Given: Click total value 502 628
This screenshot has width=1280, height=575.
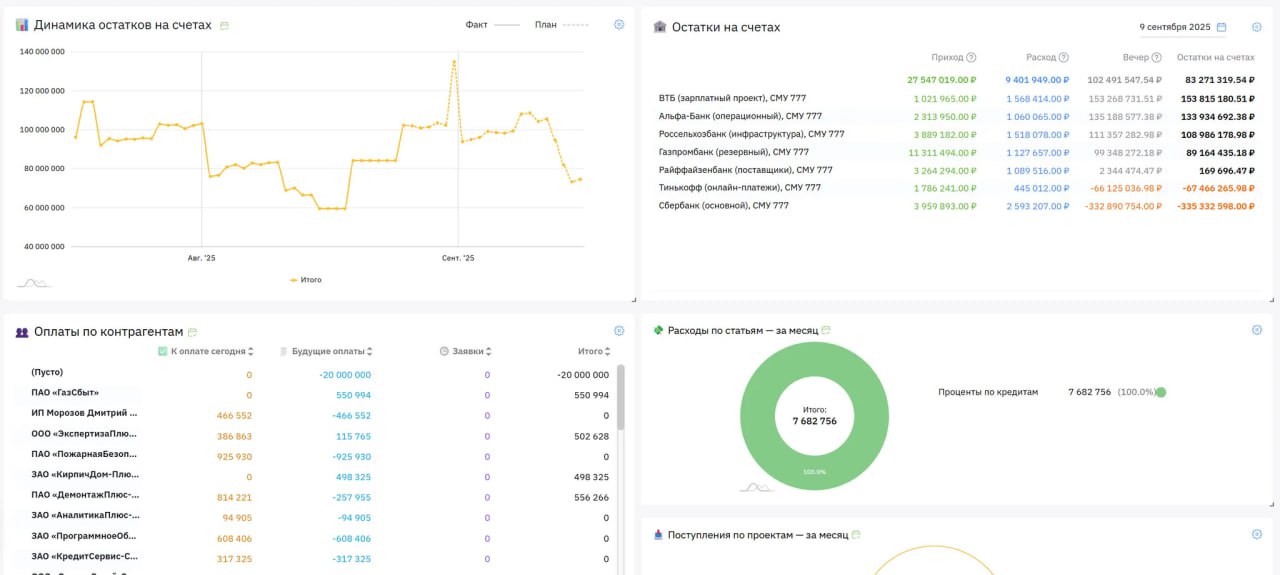Looking at the screenshot, I should click(592, 436).
